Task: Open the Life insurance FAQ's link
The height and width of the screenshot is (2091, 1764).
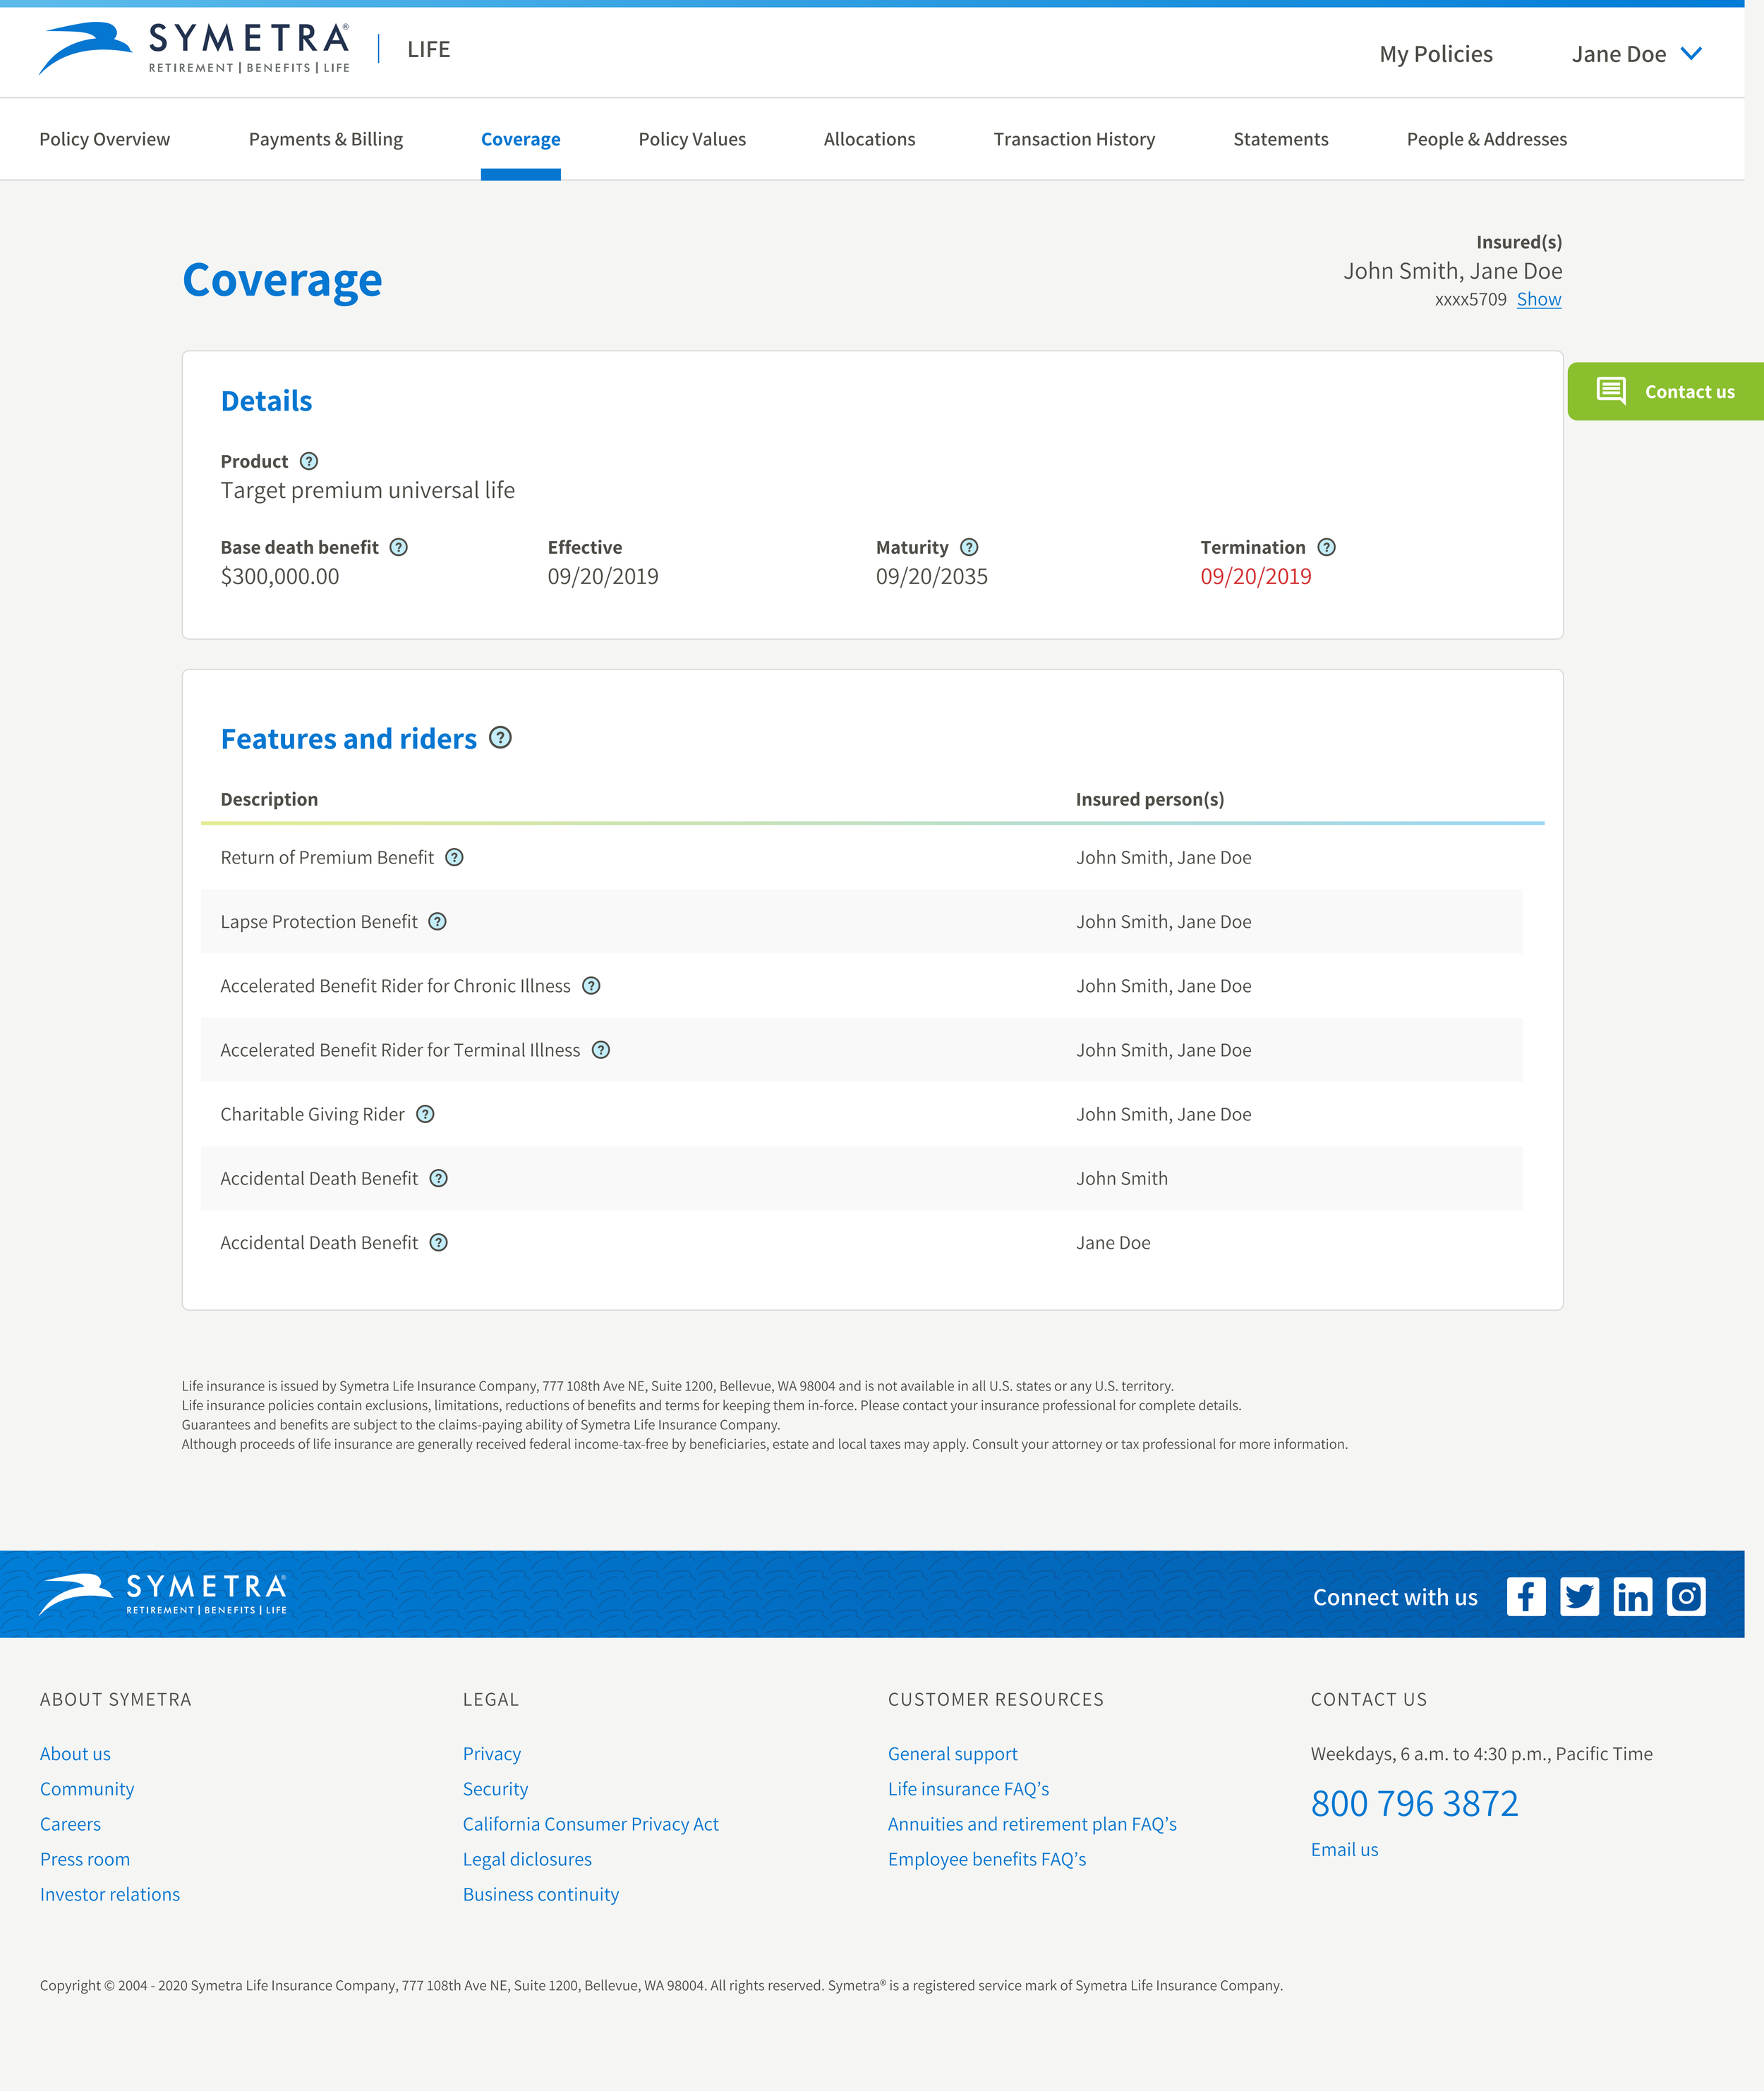Action: (x=968, y=1789)
